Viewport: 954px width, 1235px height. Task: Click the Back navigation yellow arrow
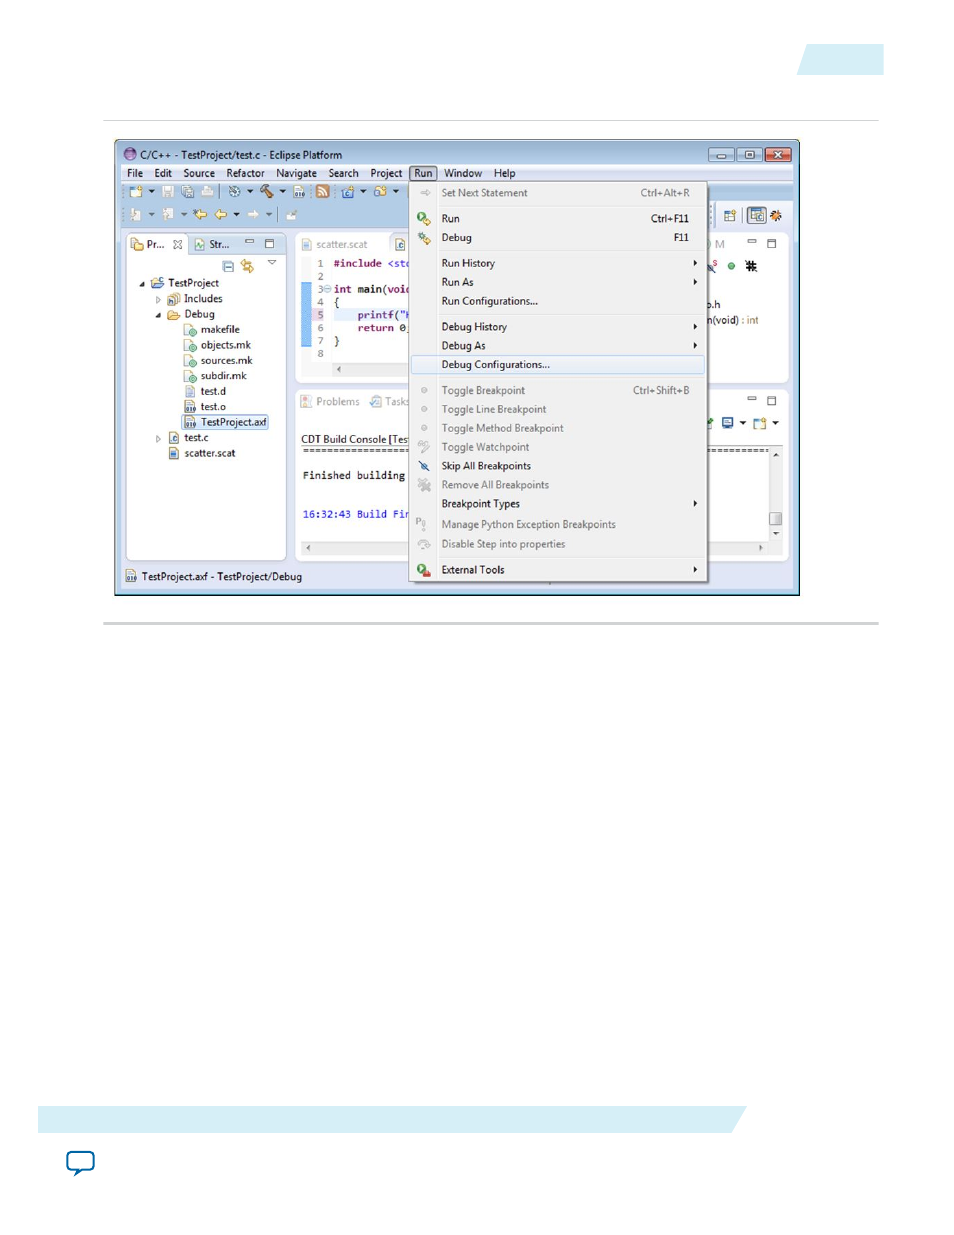click(221, 214)
